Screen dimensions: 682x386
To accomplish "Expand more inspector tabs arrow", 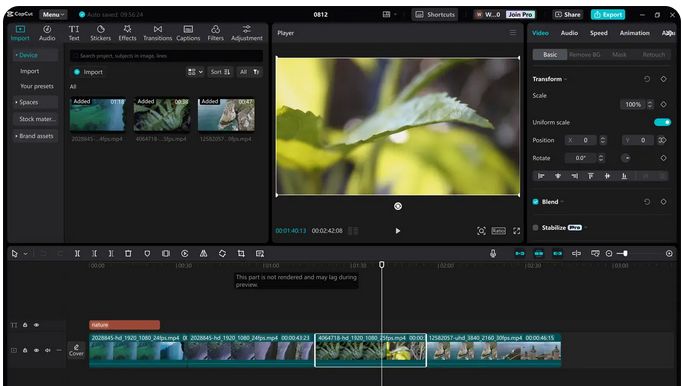I will (x=669, y=33).
